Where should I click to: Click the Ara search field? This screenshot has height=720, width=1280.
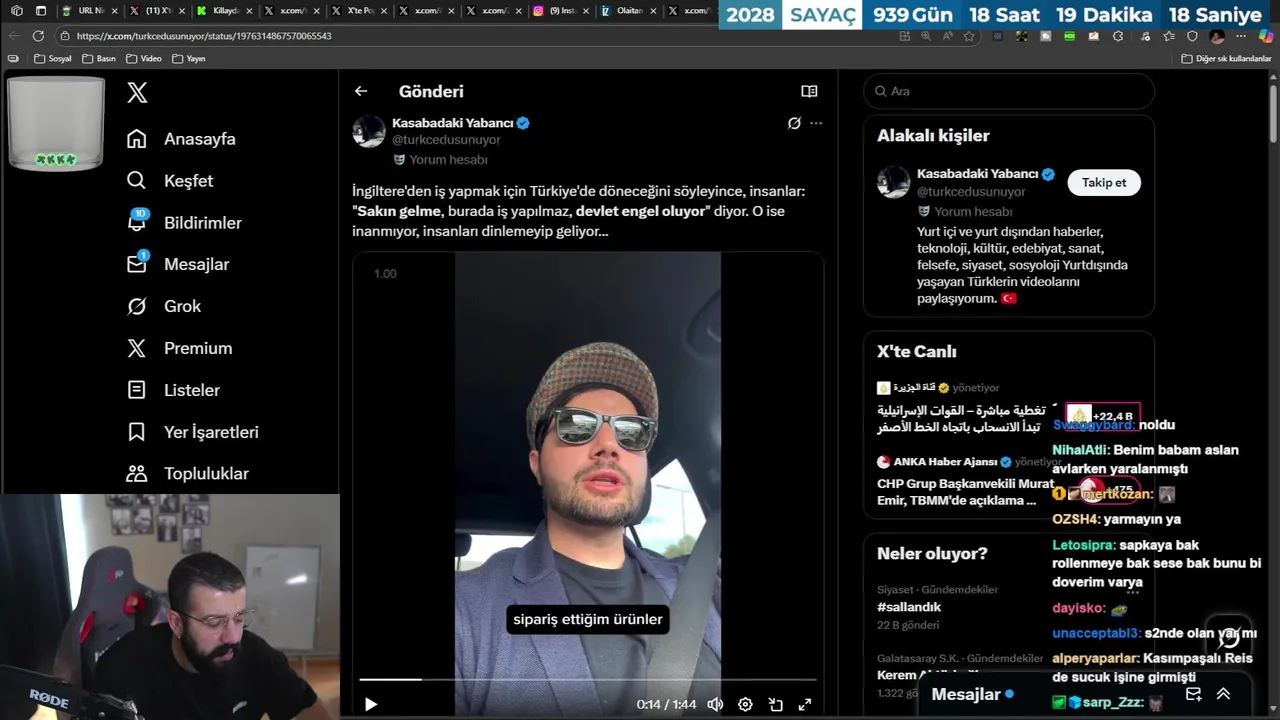click(1009, 91)
